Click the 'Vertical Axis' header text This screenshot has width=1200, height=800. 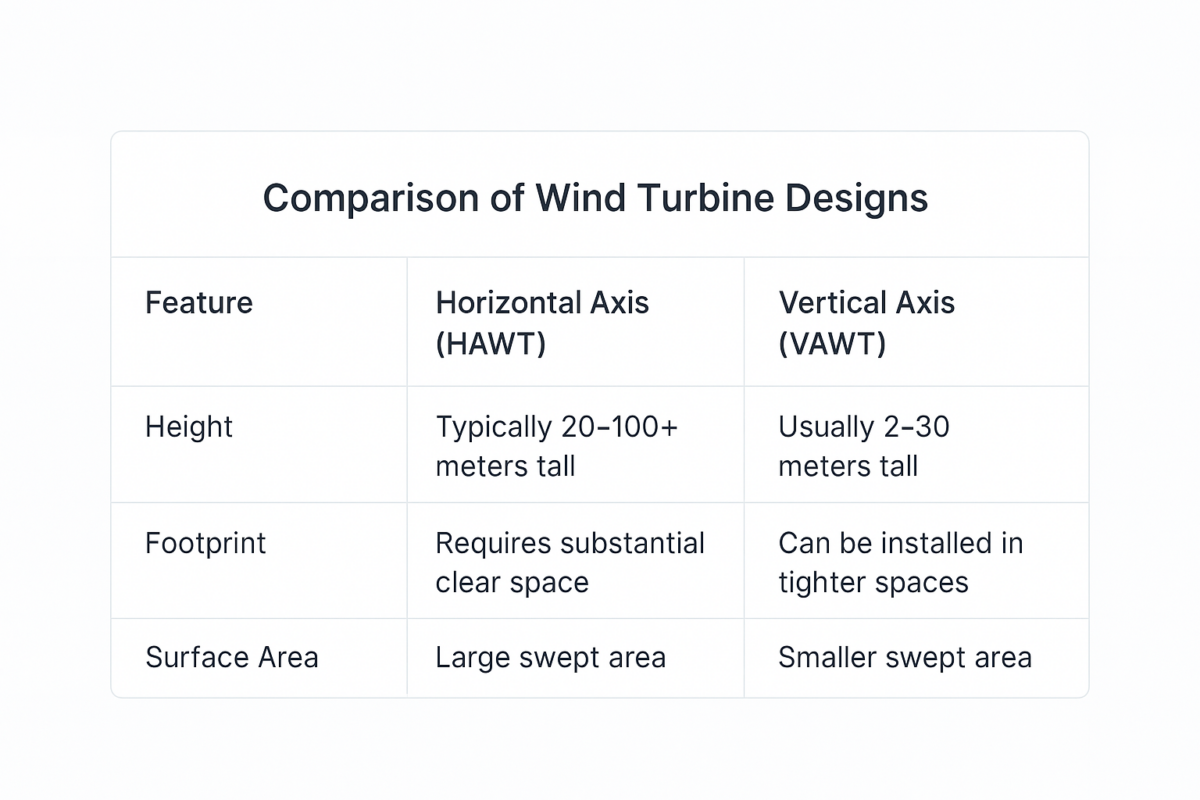[x=866, y=303]
